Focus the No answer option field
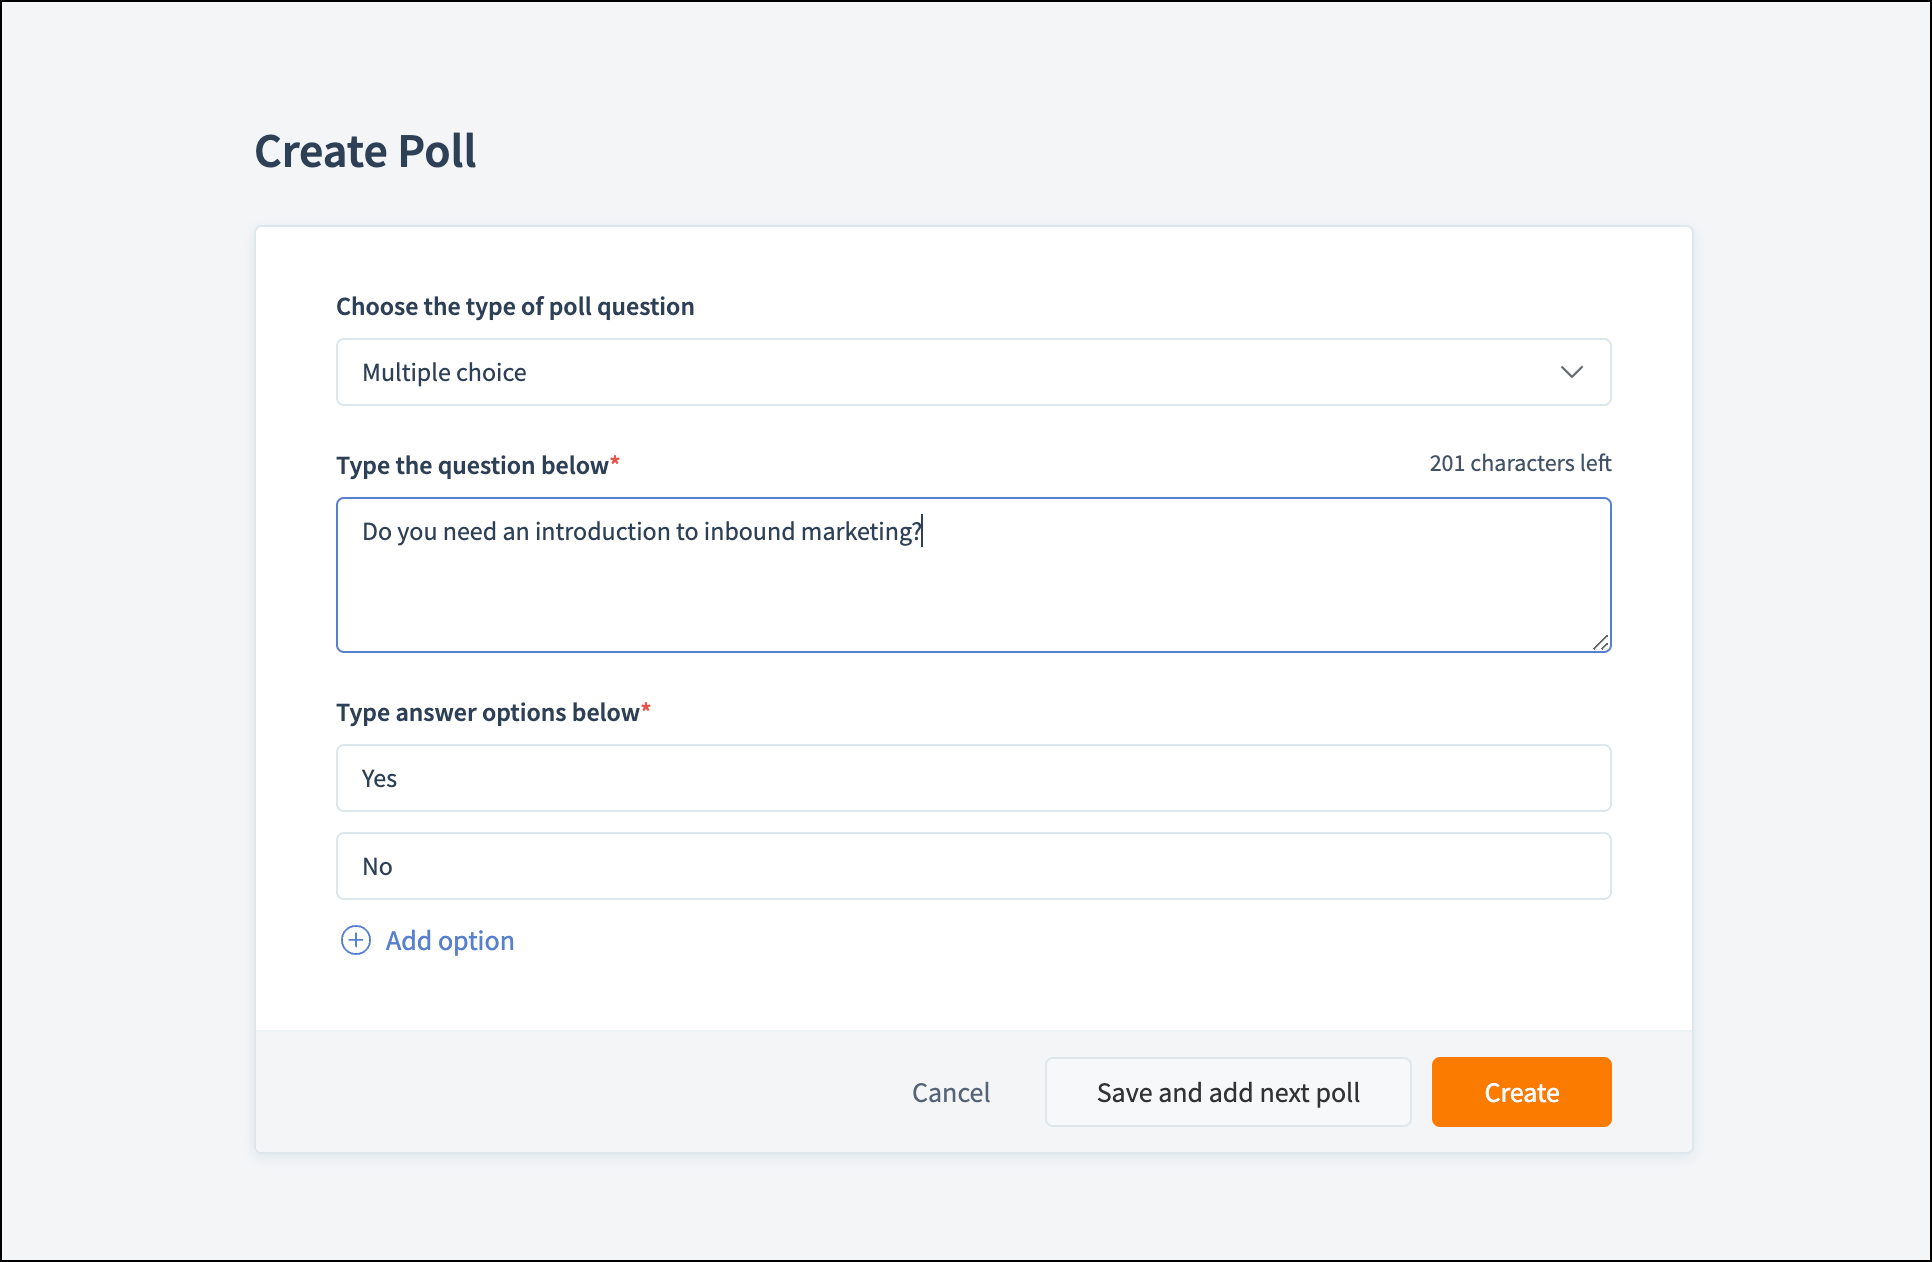Image resolution: width=1932 pixels, height=1262 pixels. tap(972, 866)
